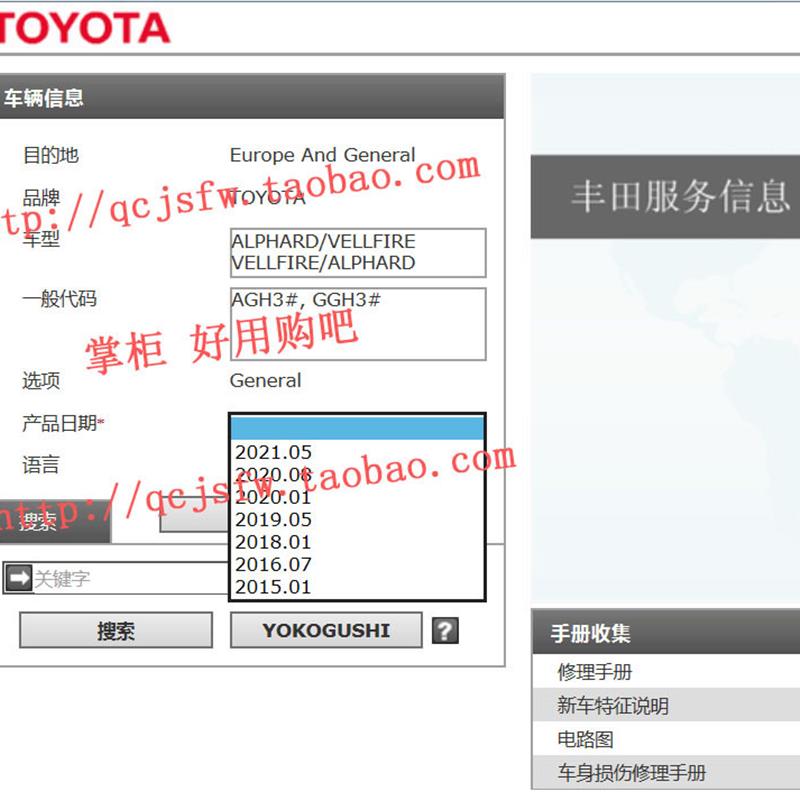The image size is (800, 800).
Task: Click the 目的地 label
Action: 51,155
